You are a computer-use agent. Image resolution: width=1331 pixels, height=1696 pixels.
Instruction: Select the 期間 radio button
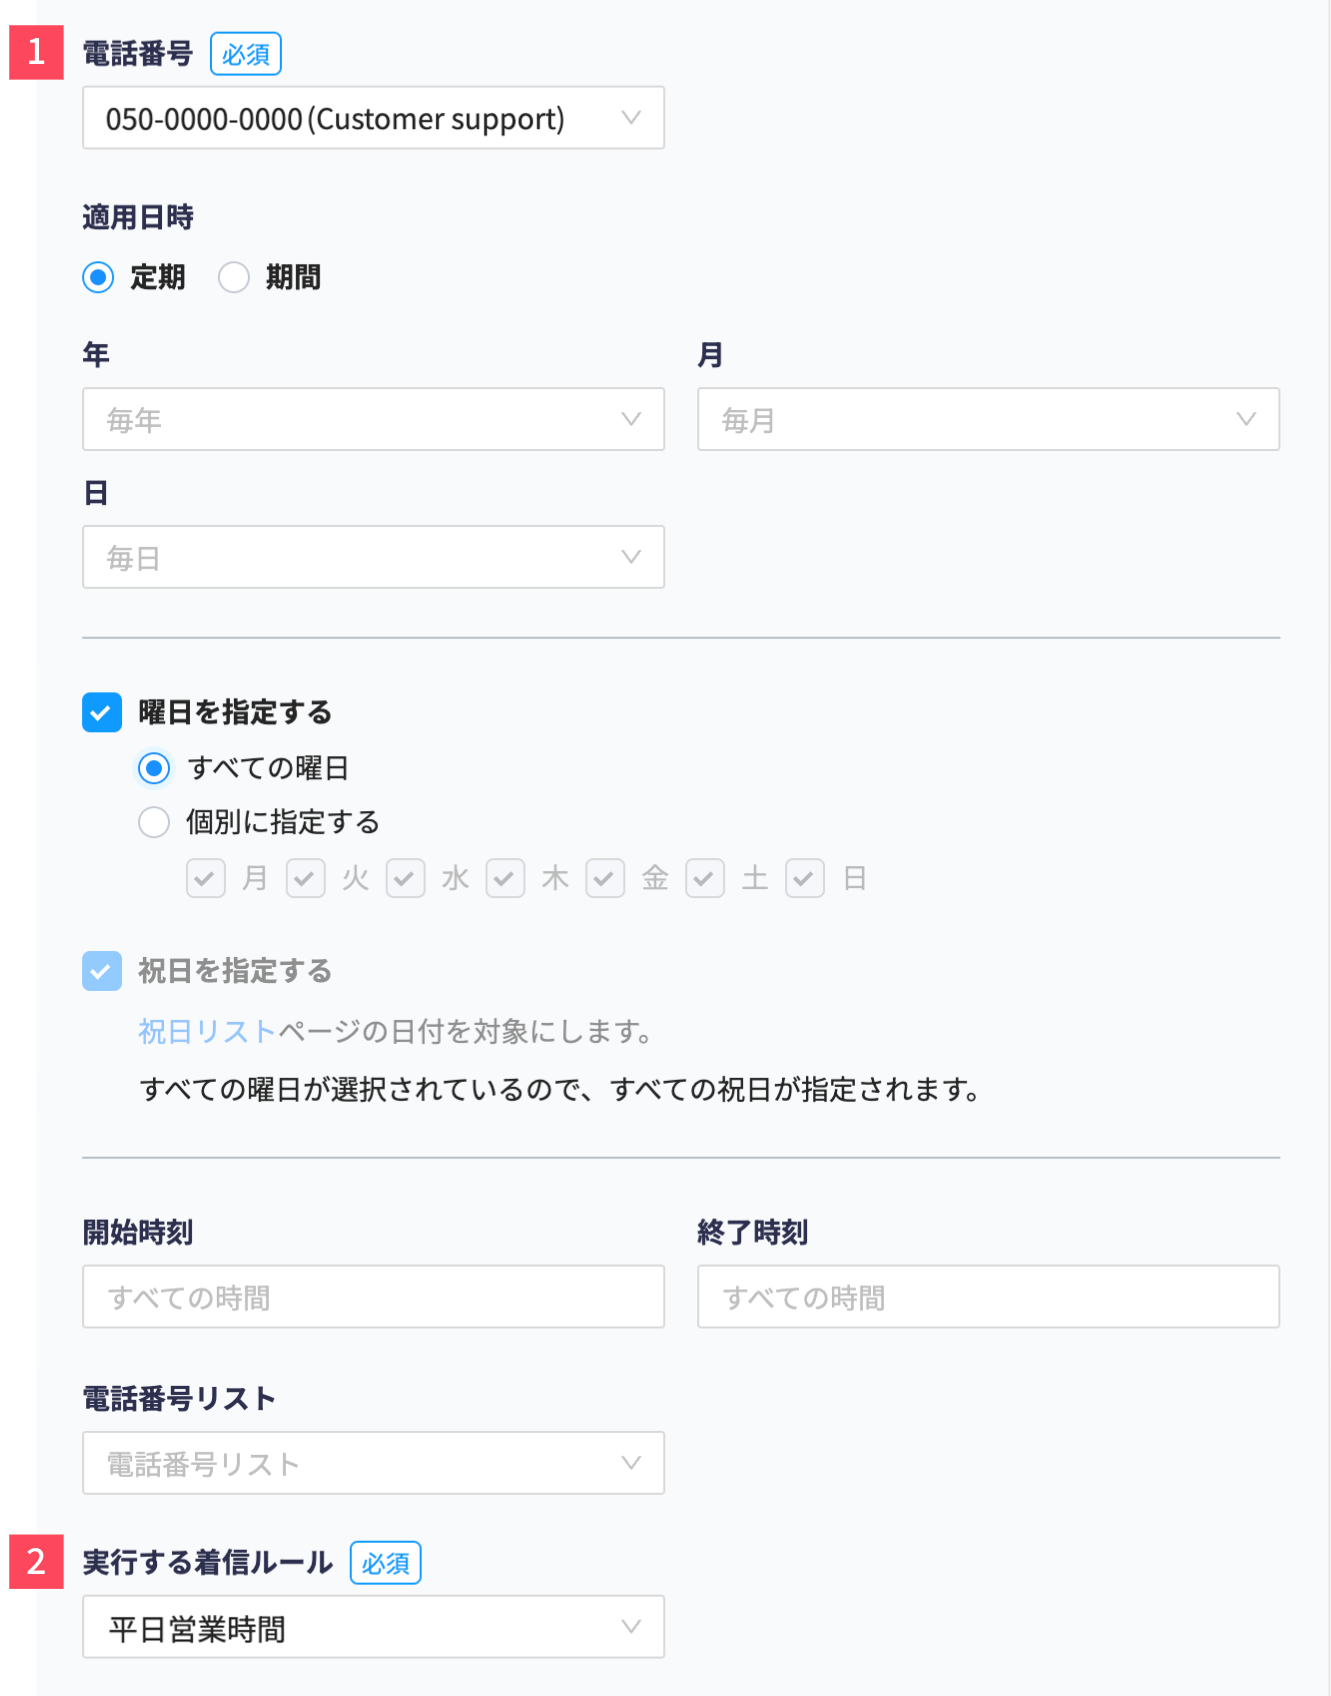(x=234, y=277)
